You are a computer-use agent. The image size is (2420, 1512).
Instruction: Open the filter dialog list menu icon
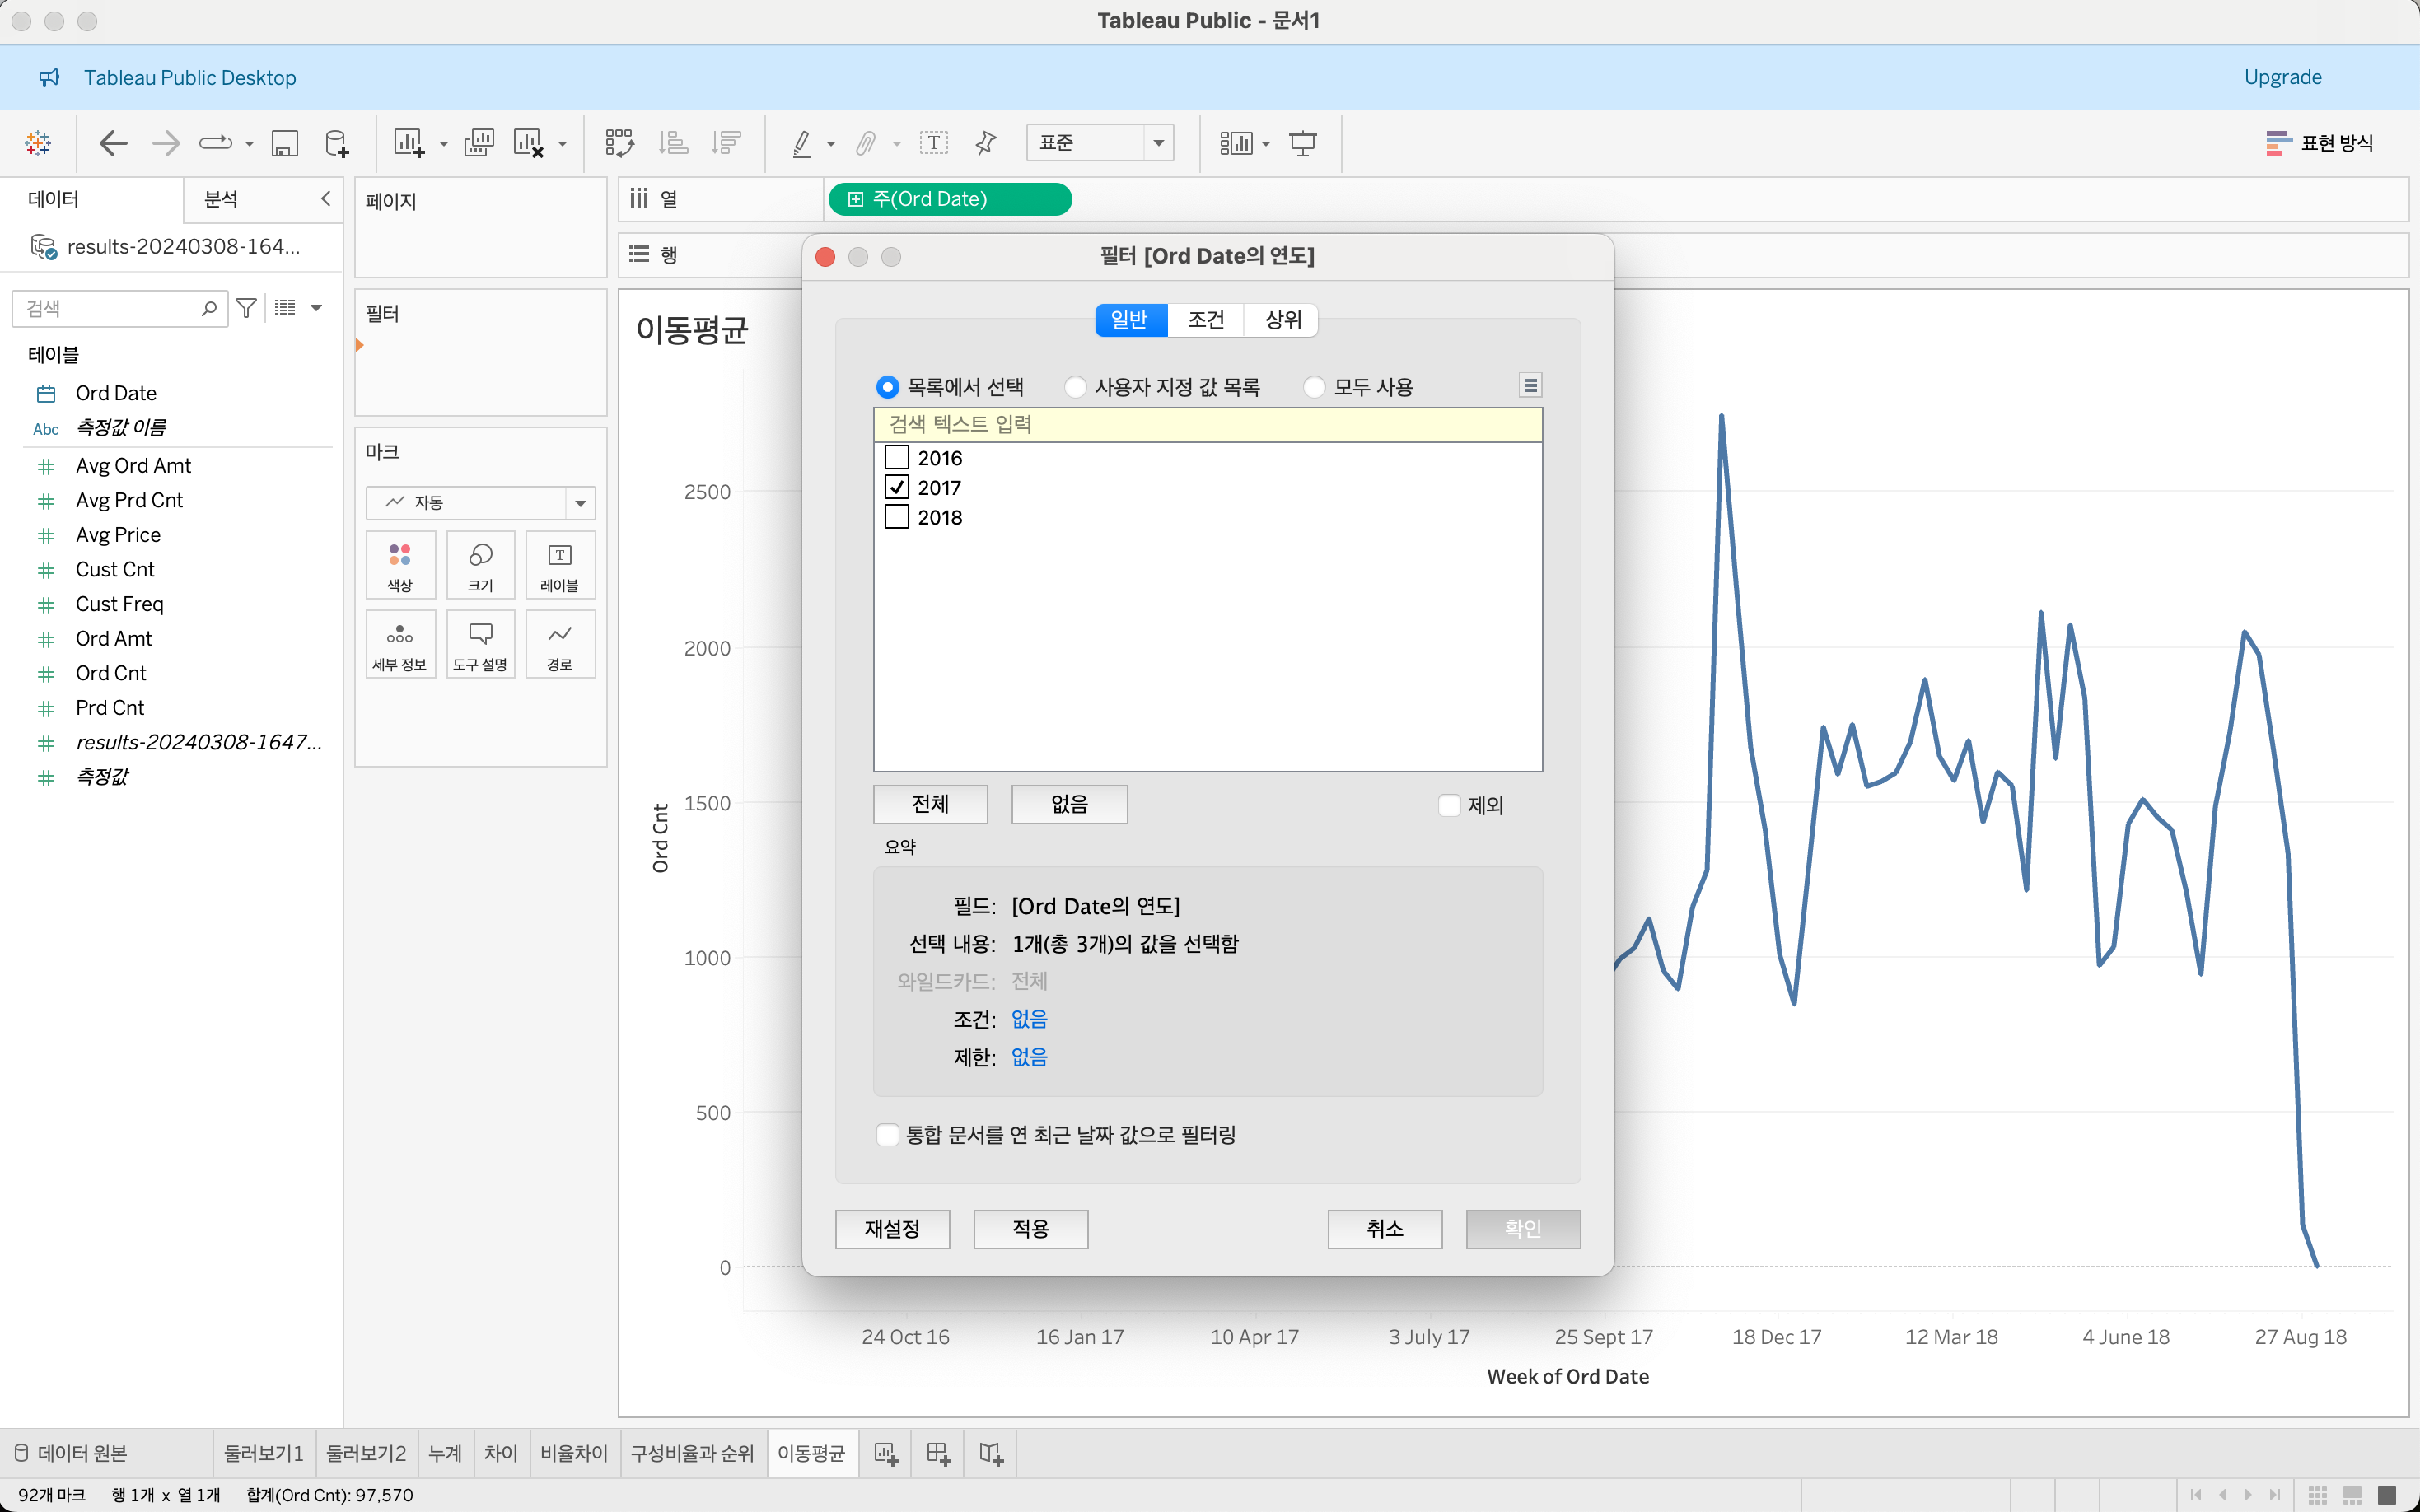pos(1530,385)
